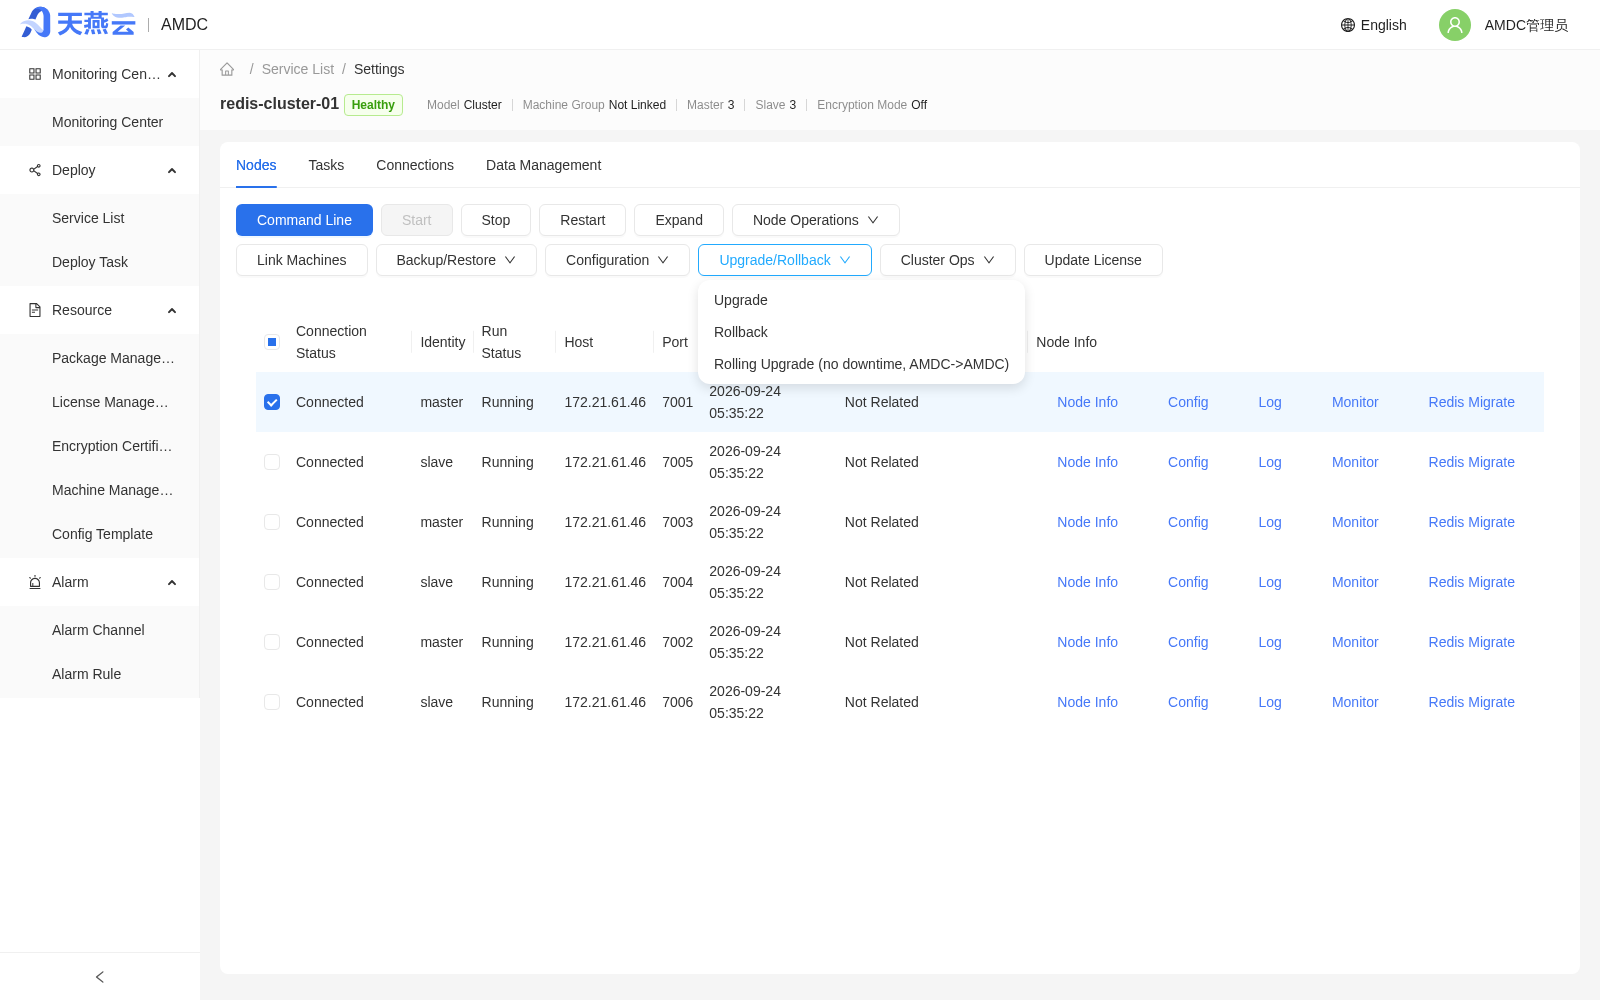This screenshot has width=1600, height=1000.
Task: Click Service List breadcrumb link
Action: coord(298,69)
